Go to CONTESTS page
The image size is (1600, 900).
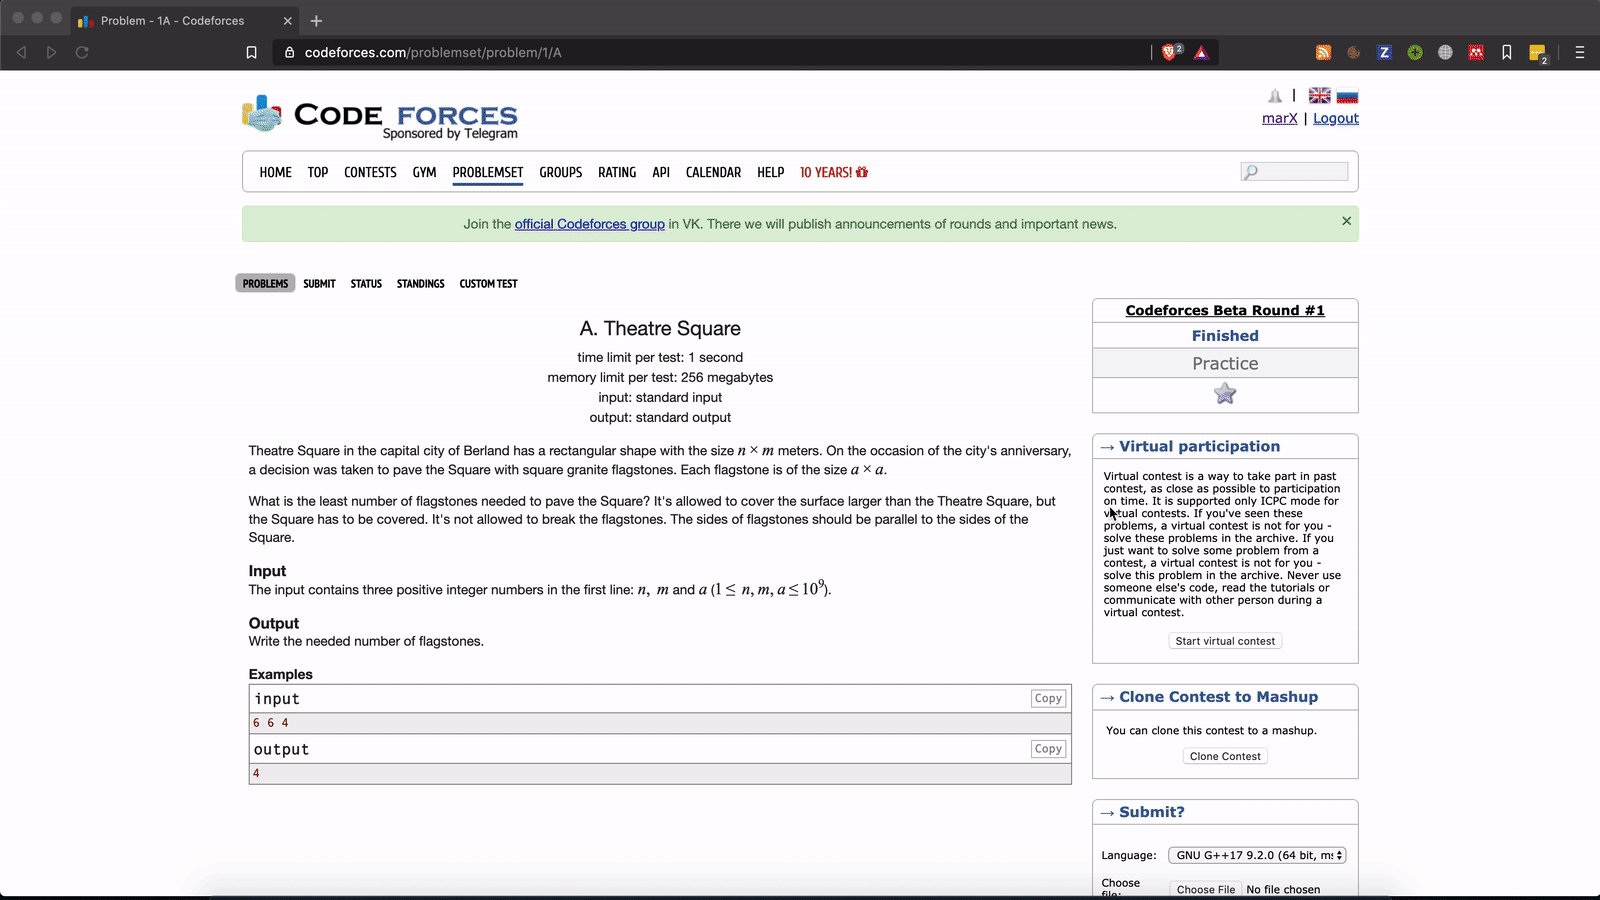370,173
